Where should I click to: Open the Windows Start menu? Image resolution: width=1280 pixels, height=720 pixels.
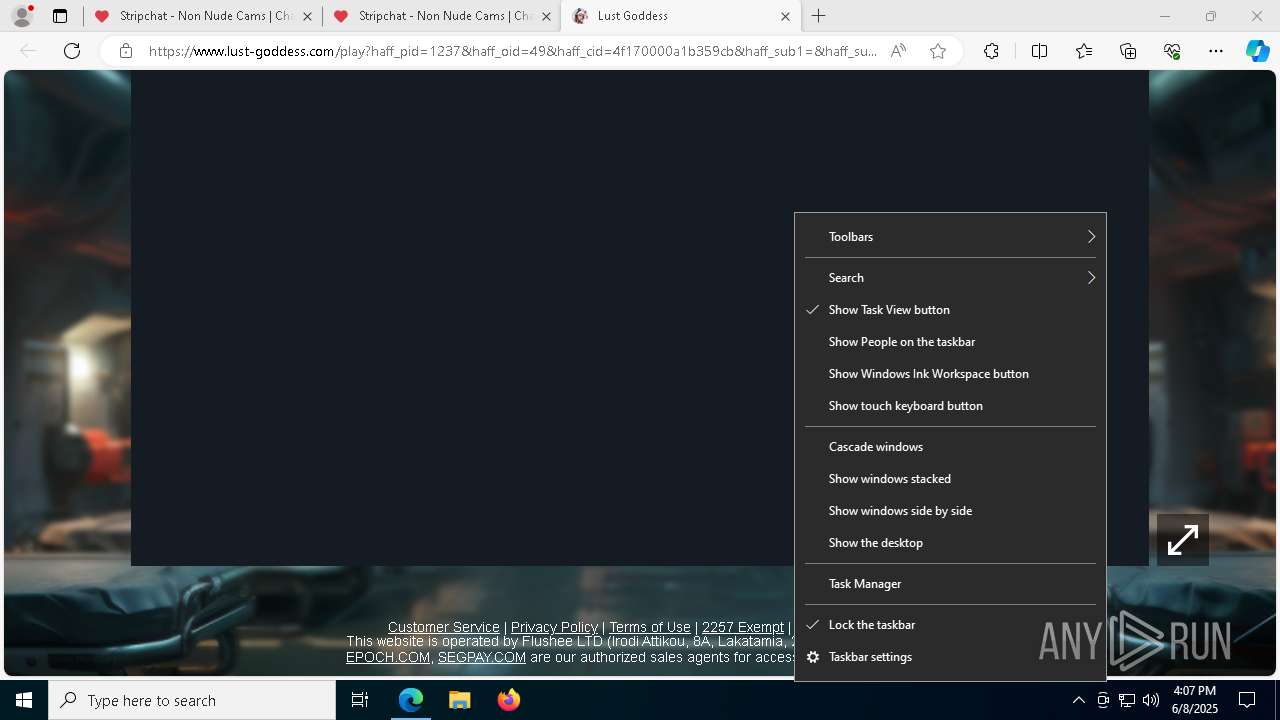coord(24,700)
